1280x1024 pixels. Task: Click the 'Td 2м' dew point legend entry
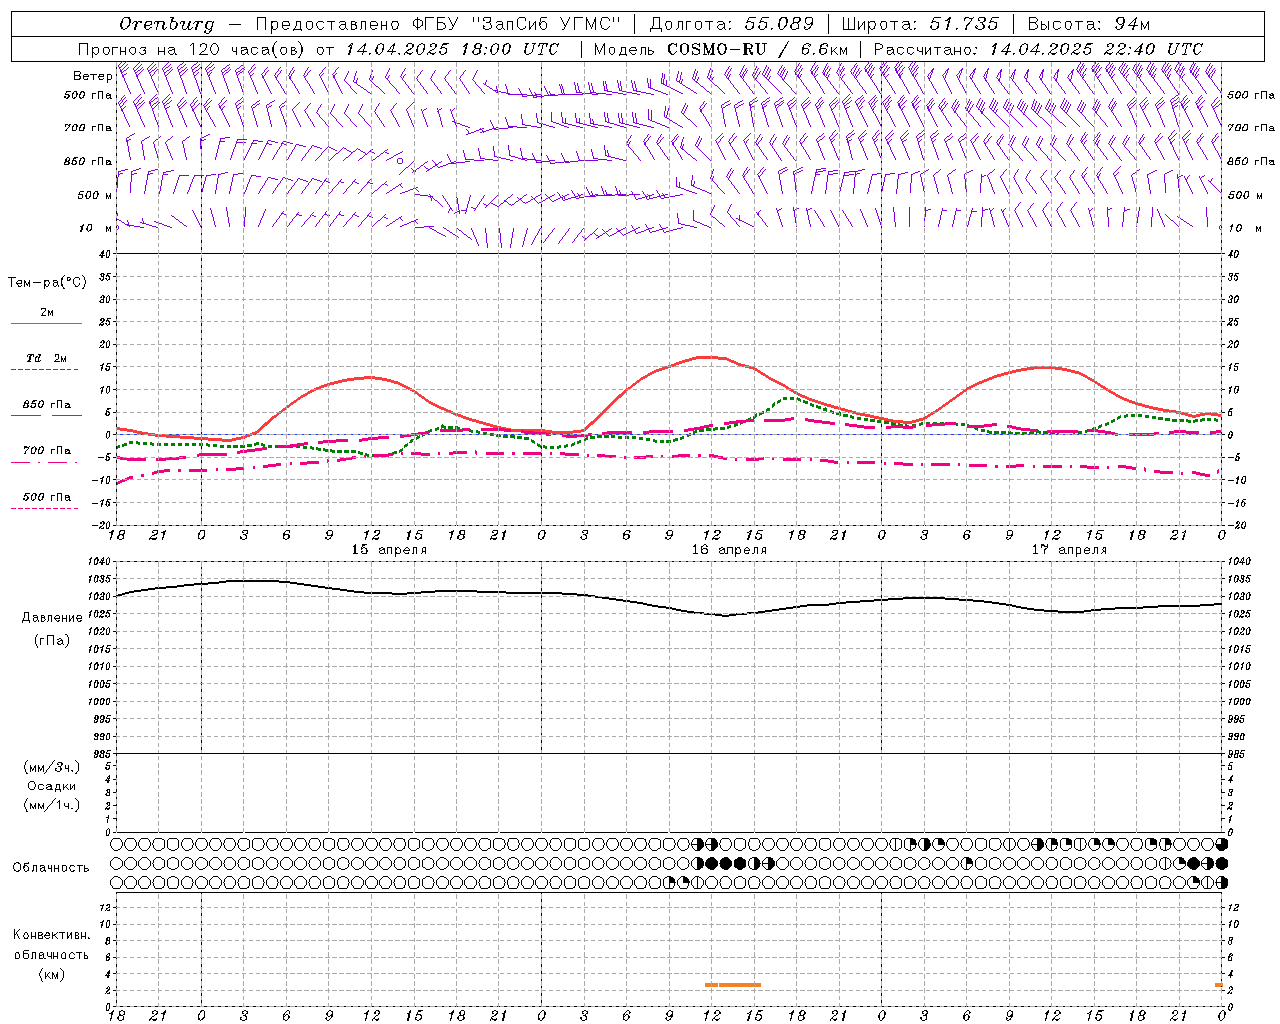[x=47, y=358]
